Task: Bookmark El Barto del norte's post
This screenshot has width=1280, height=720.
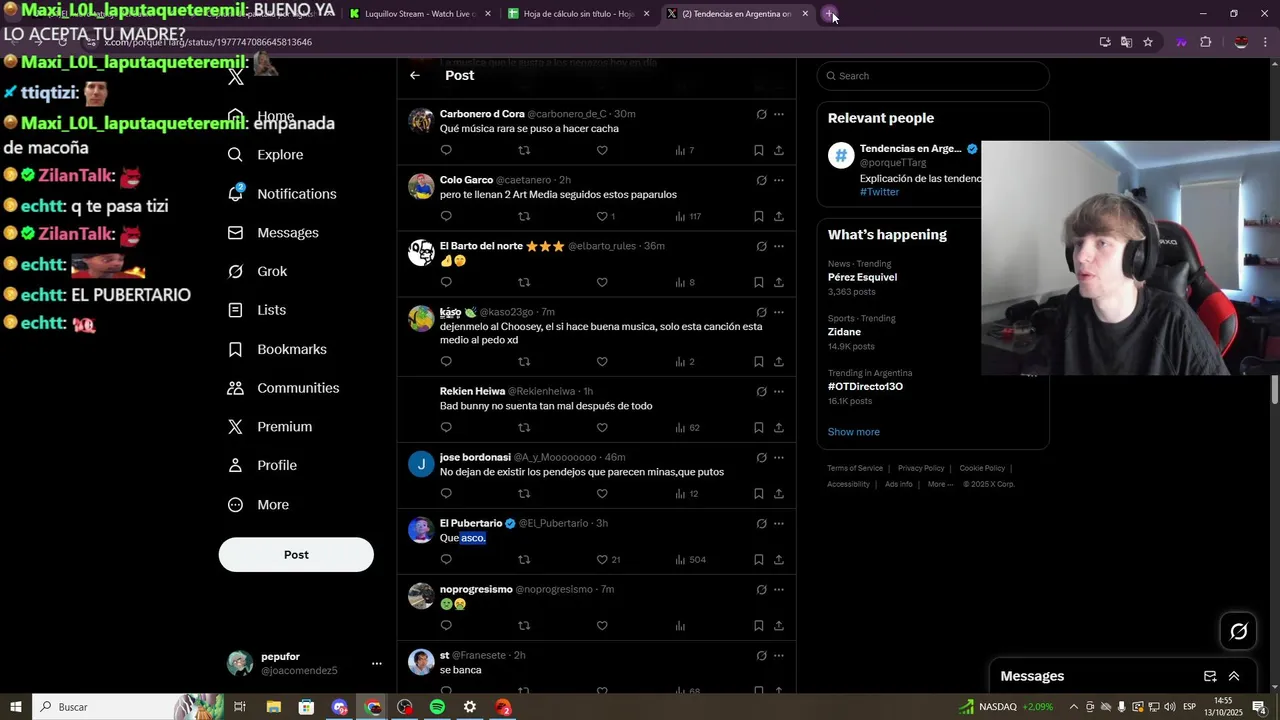Action: (x=758, y=282)
